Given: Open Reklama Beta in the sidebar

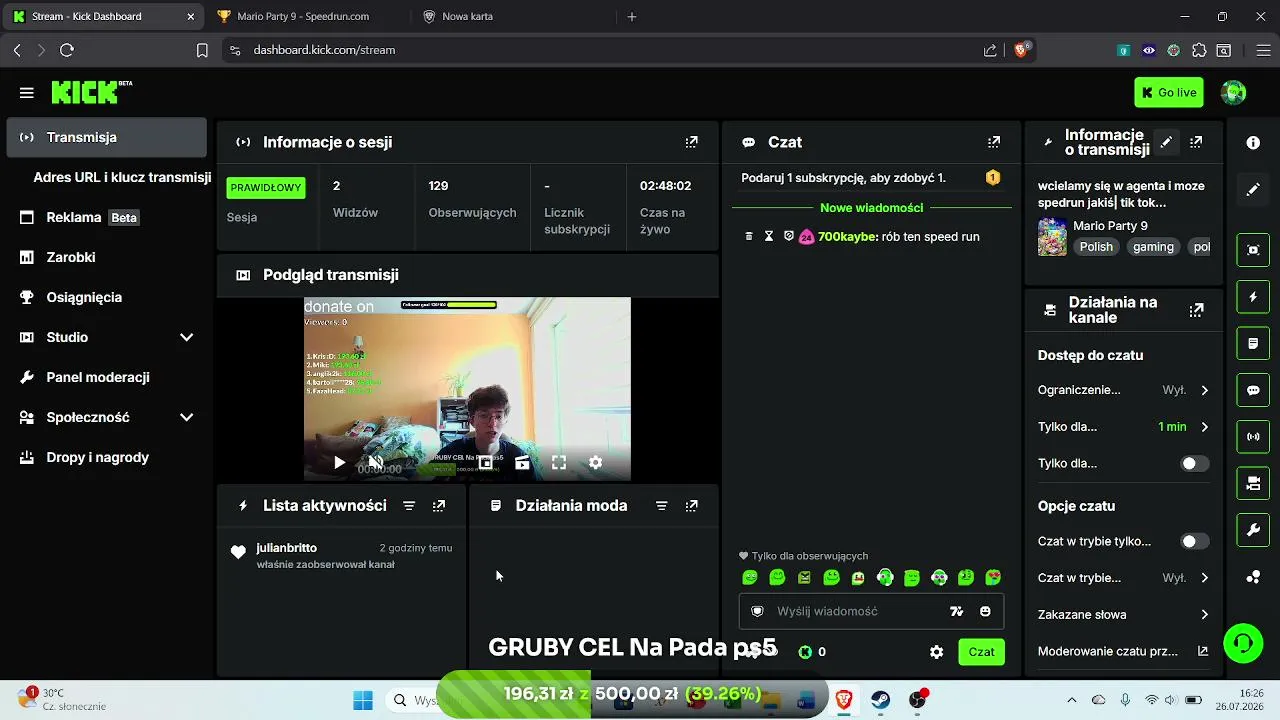Looking at the screenshot, I should pyautogui.click(x=107, y=217).
